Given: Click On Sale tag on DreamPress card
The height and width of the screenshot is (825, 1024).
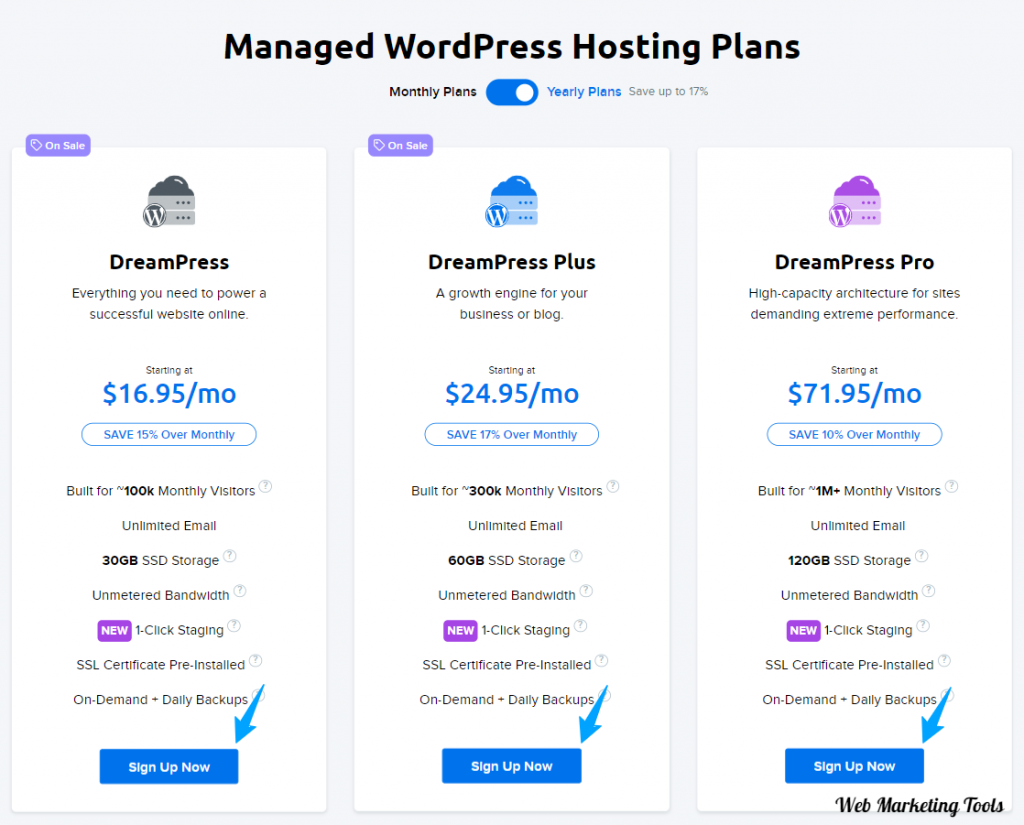Looking at the screenshot, I should 58,146.
